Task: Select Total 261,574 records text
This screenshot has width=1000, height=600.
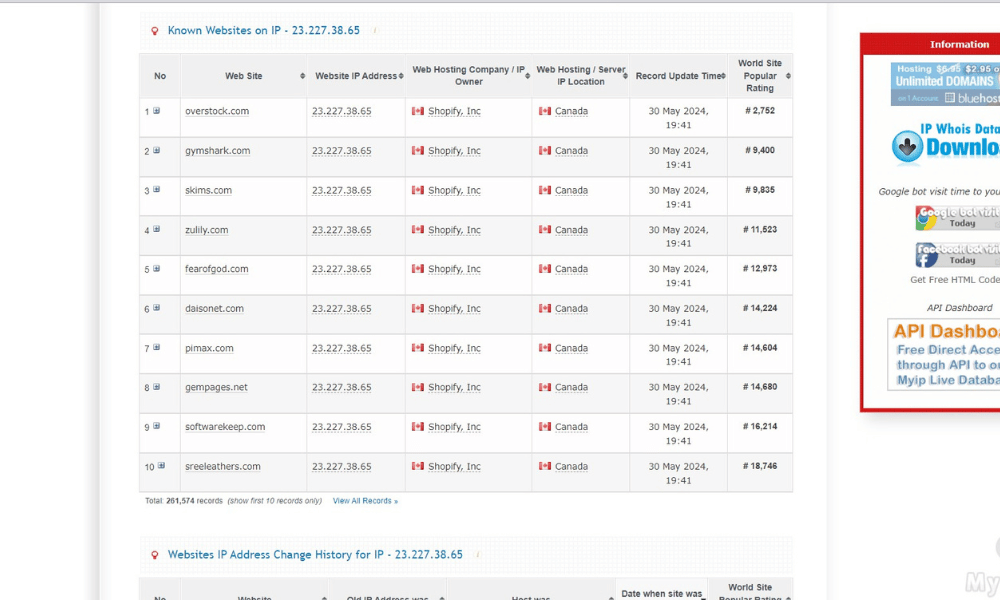Action: click(184, 501)
